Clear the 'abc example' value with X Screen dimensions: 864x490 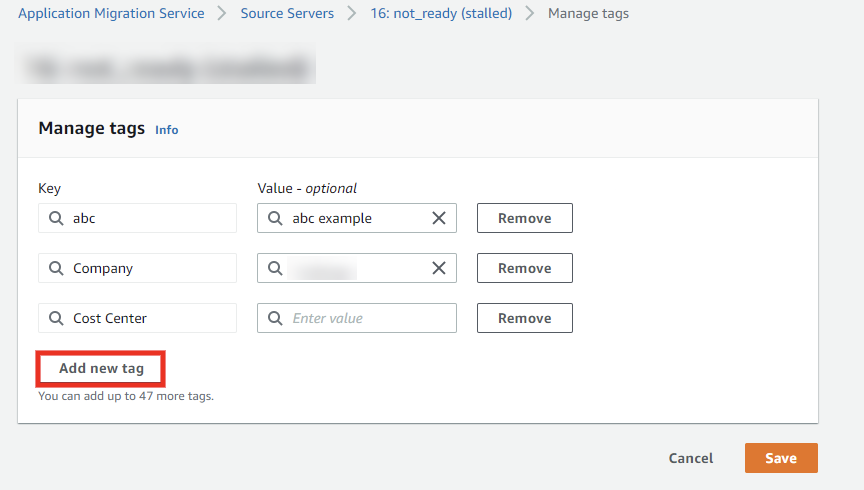tap(438, 218)
